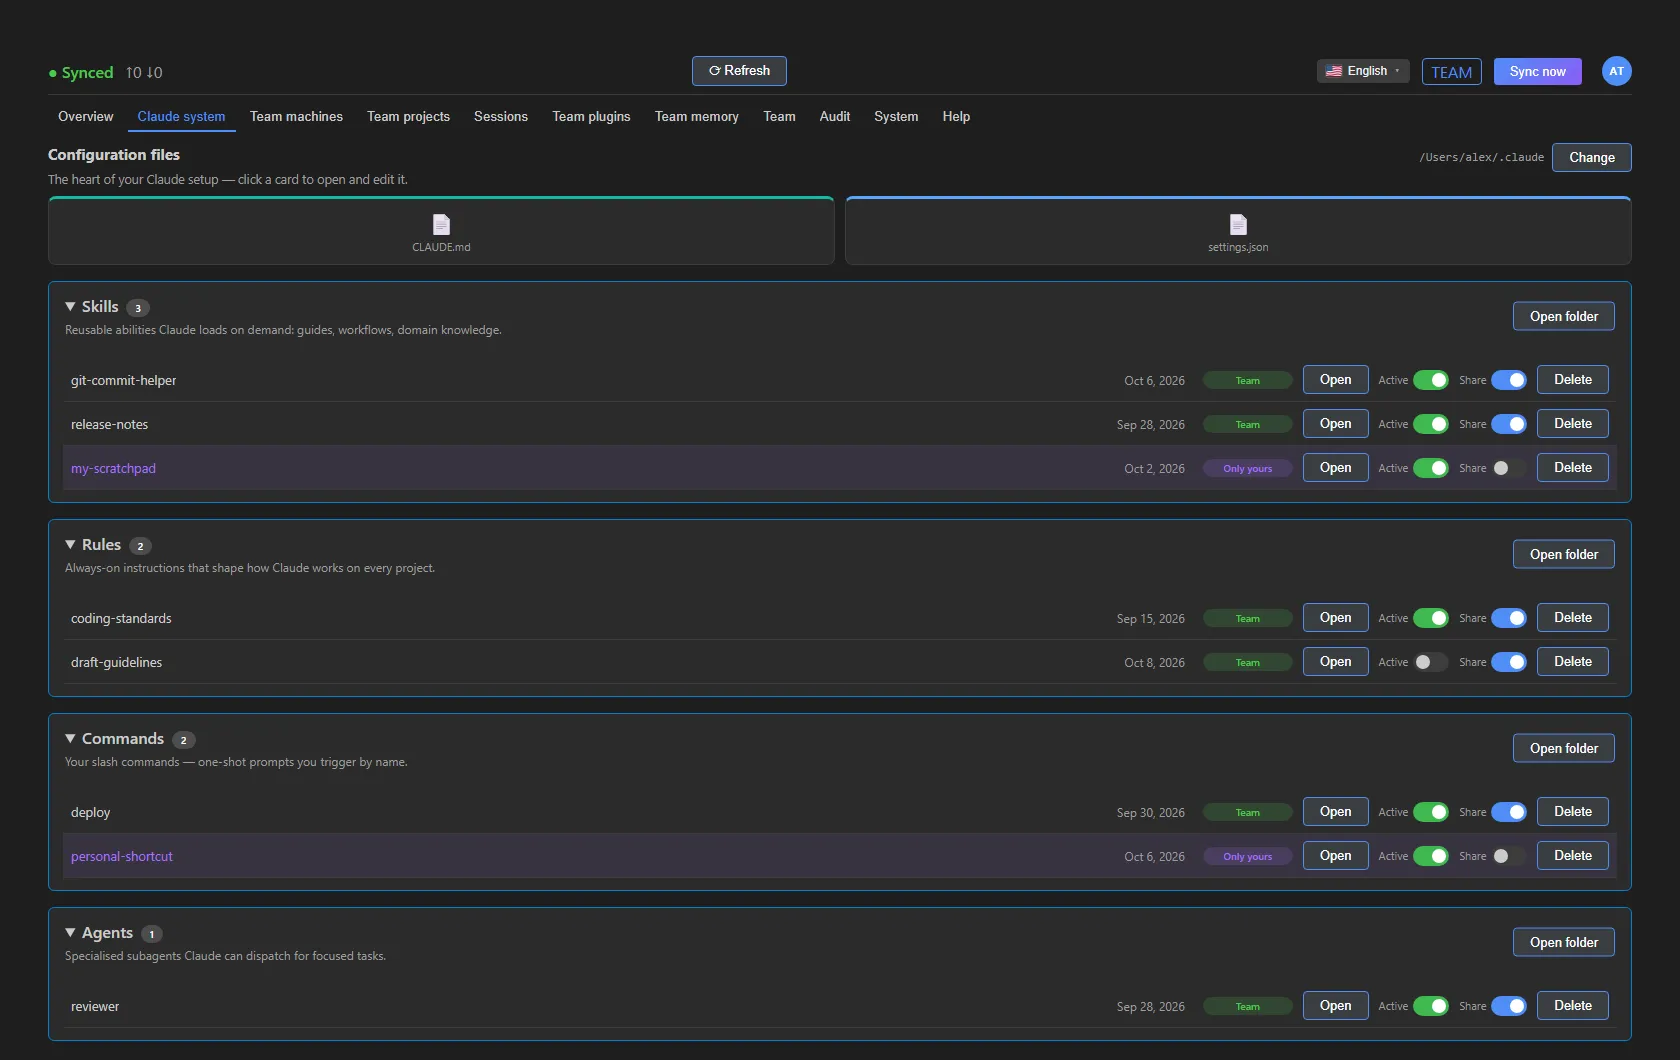Go to the Team plugins tab
The image size is (1680, 1060).
point(591,116)
